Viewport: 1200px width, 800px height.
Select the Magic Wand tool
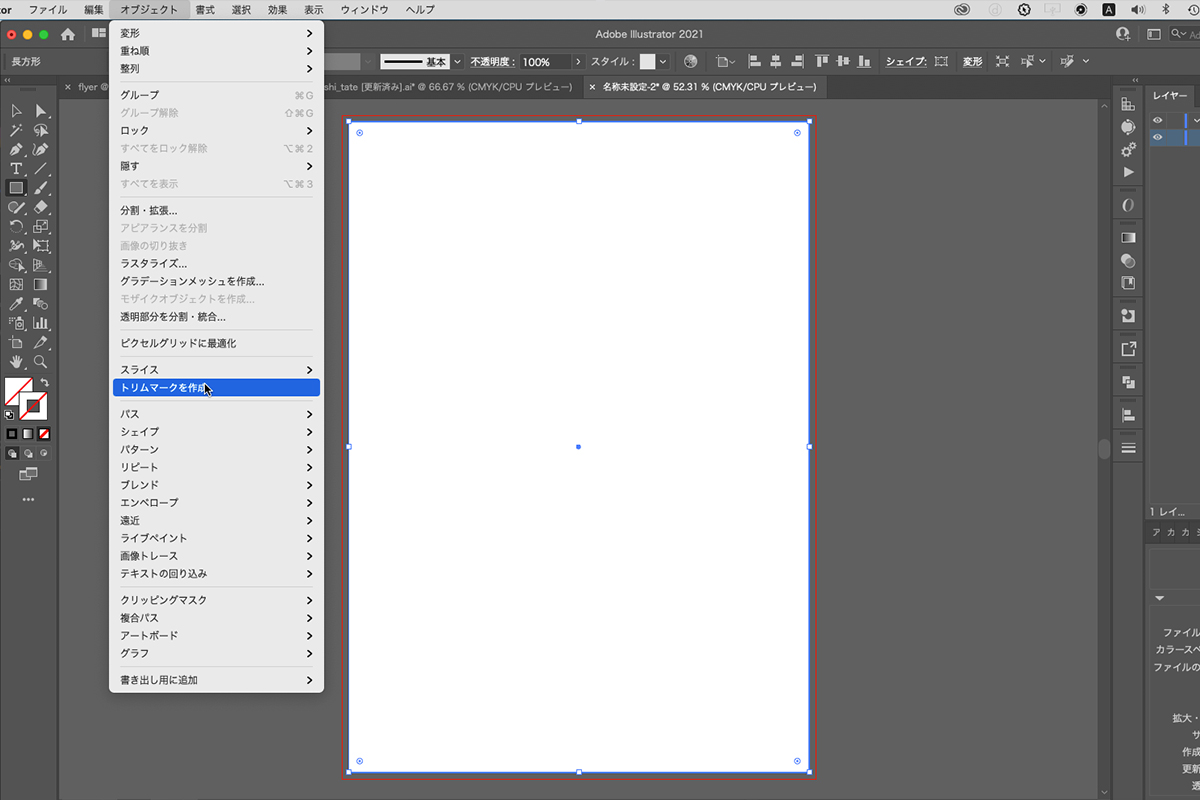click(16, 130)
